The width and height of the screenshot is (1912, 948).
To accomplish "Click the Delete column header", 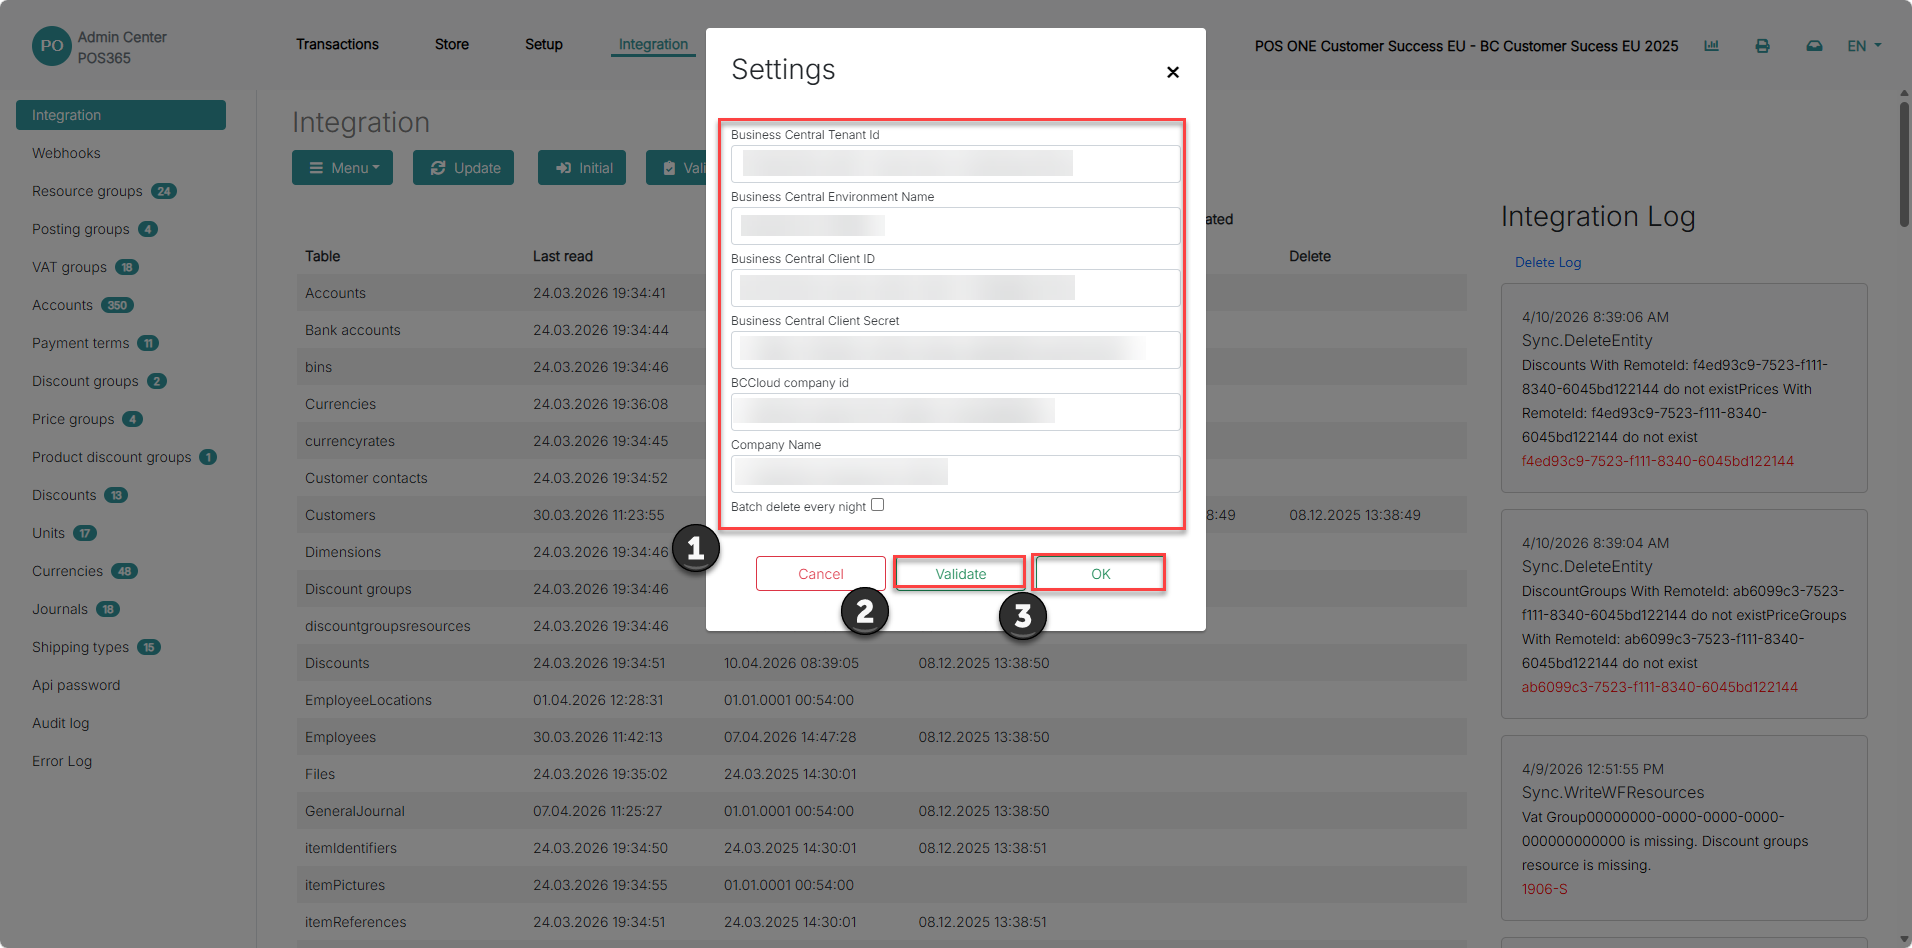I will pos(1310,256).
